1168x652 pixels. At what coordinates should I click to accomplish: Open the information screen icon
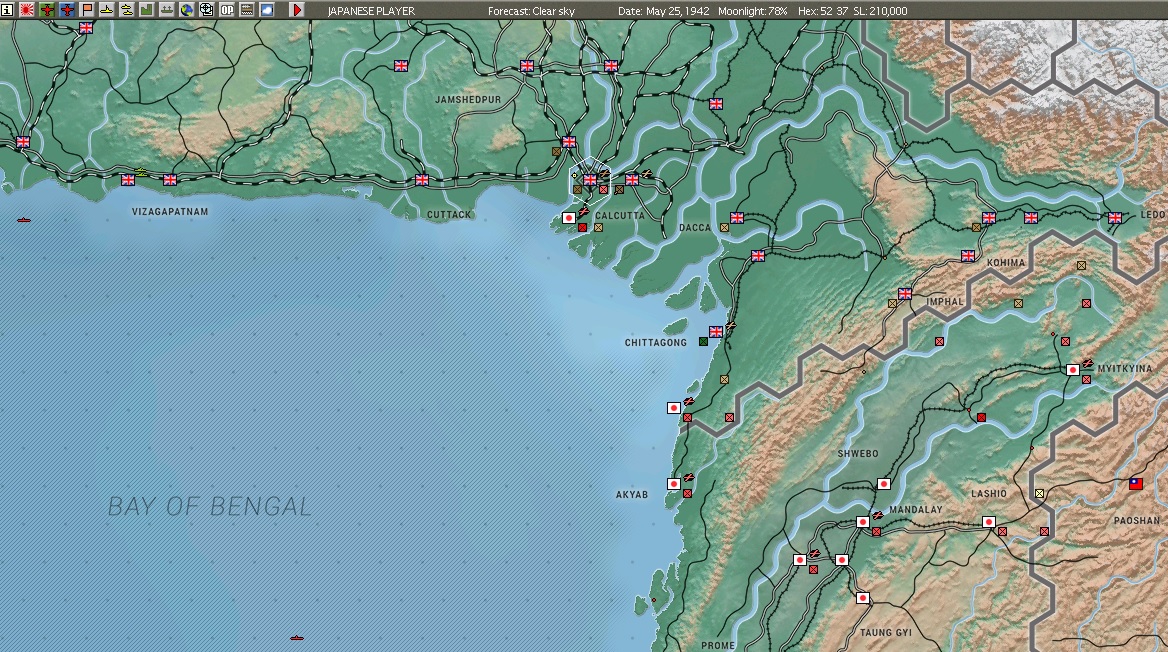(x=7, y=10)
